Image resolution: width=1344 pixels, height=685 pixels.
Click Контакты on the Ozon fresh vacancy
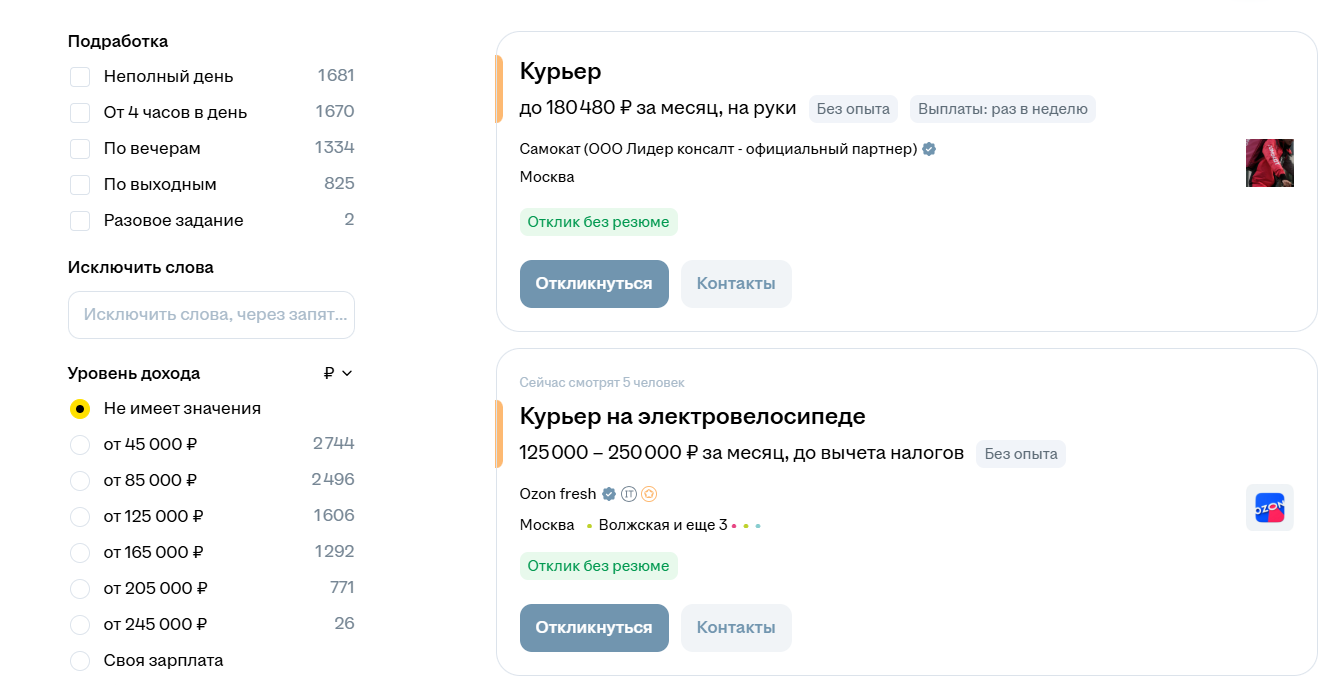[736, 627]
